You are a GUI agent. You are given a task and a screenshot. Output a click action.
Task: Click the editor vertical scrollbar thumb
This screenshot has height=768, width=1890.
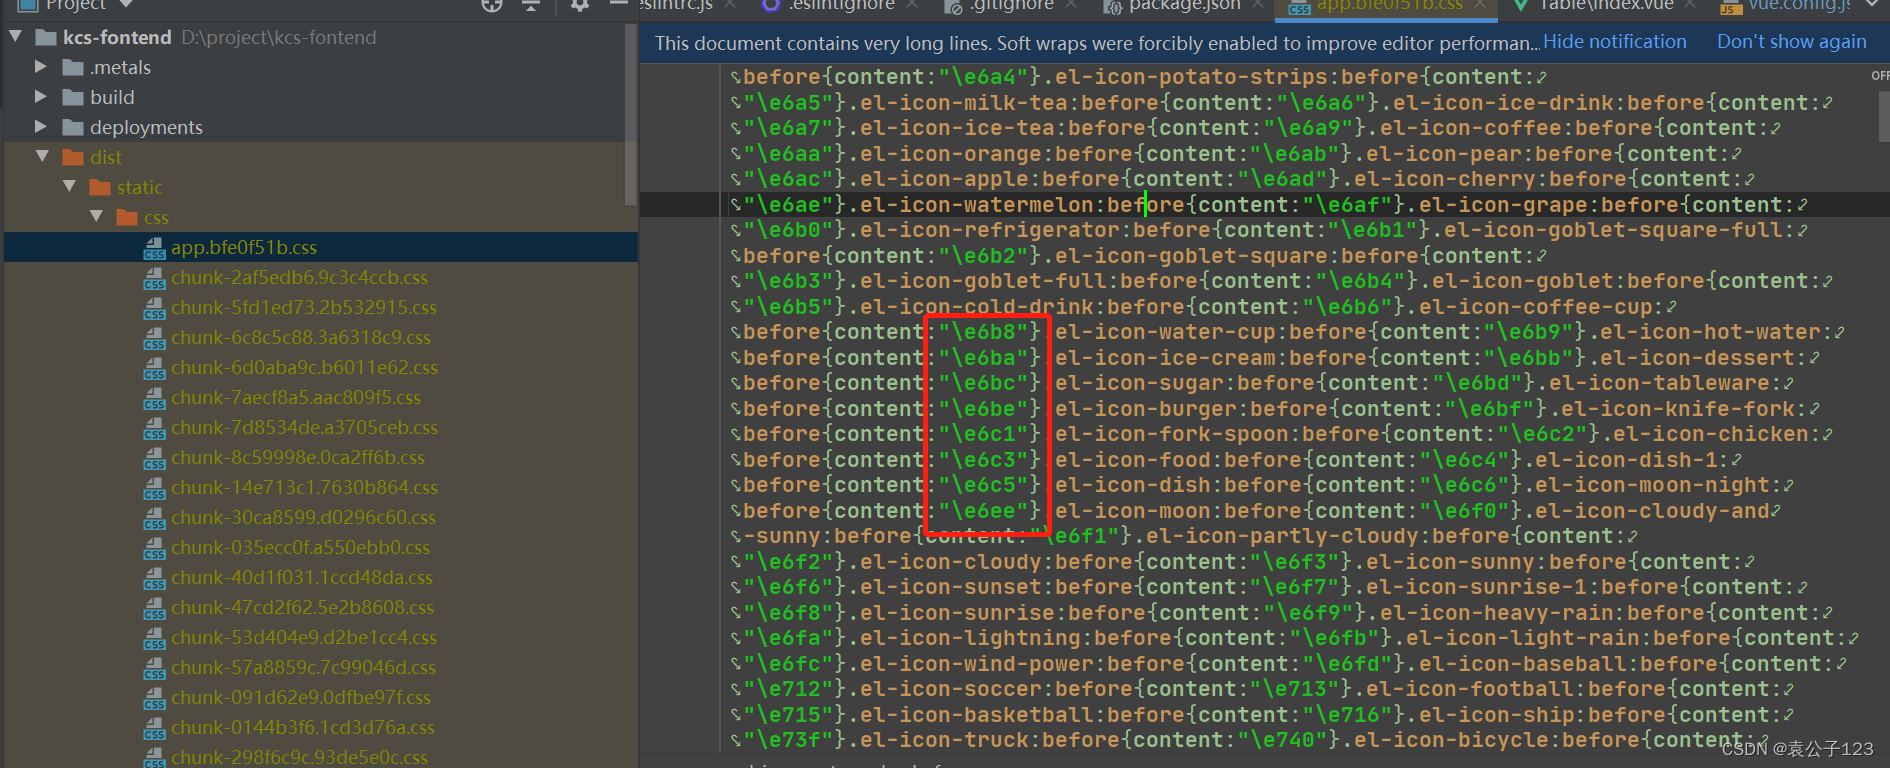pos(1883,115)
